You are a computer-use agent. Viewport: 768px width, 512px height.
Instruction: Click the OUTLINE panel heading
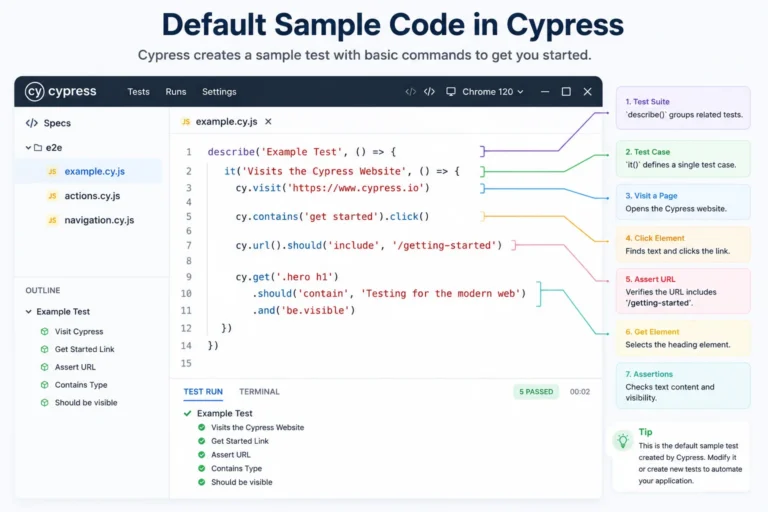(x=43, y=291)
